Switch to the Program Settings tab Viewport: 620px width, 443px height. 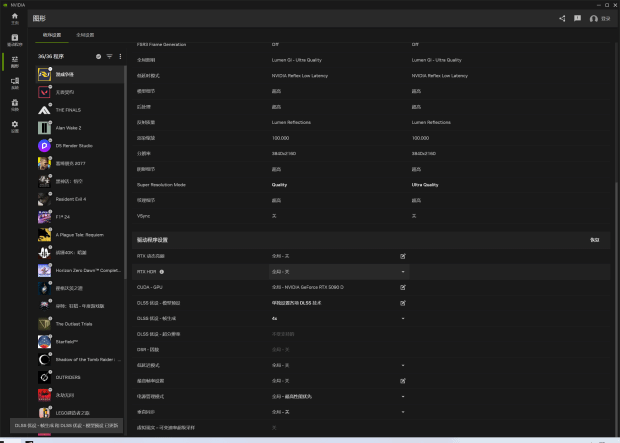point(52,35)
